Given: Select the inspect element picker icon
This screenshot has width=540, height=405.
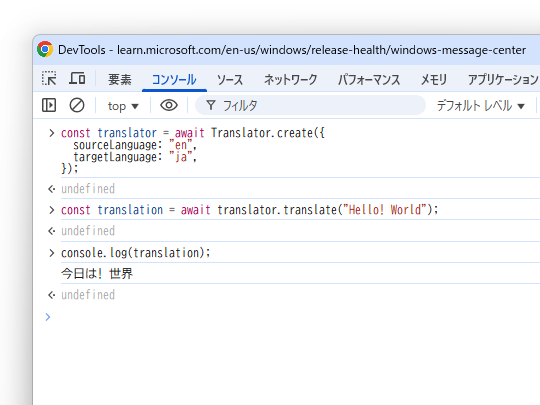Looking at the screenshot, I should click(49, 79).
